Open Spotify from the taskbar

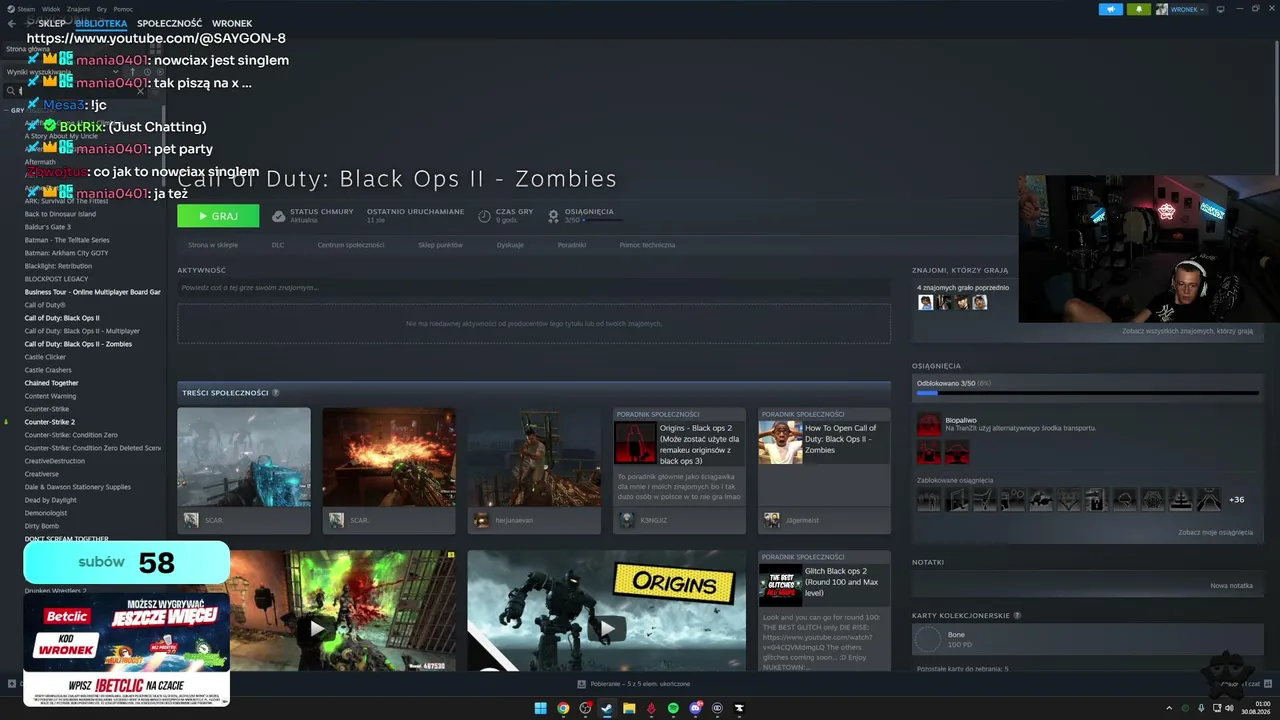pos(673,708)
